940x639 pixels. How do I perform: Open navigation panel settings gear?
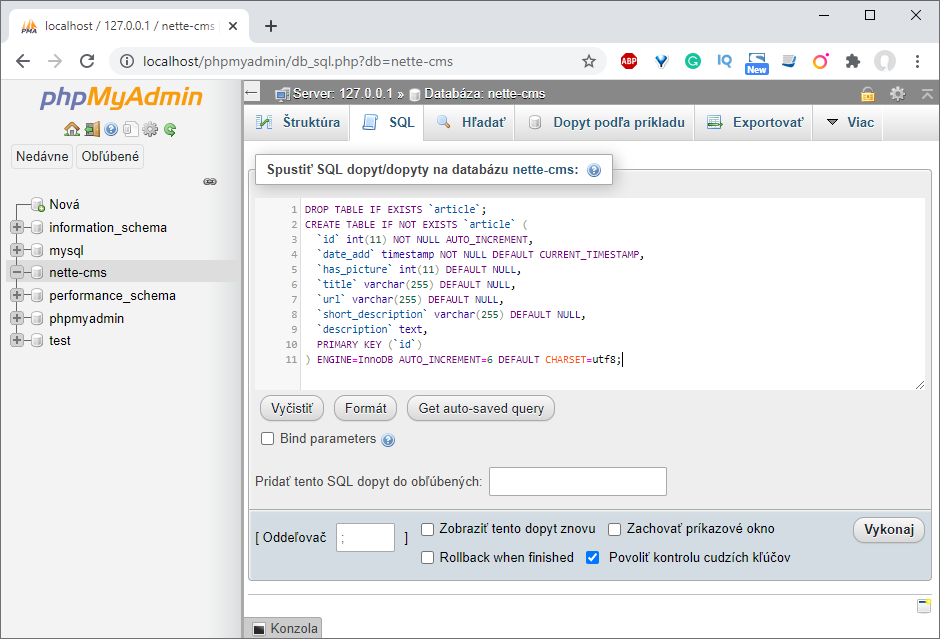pyautogui.click(x=149, y=128)
